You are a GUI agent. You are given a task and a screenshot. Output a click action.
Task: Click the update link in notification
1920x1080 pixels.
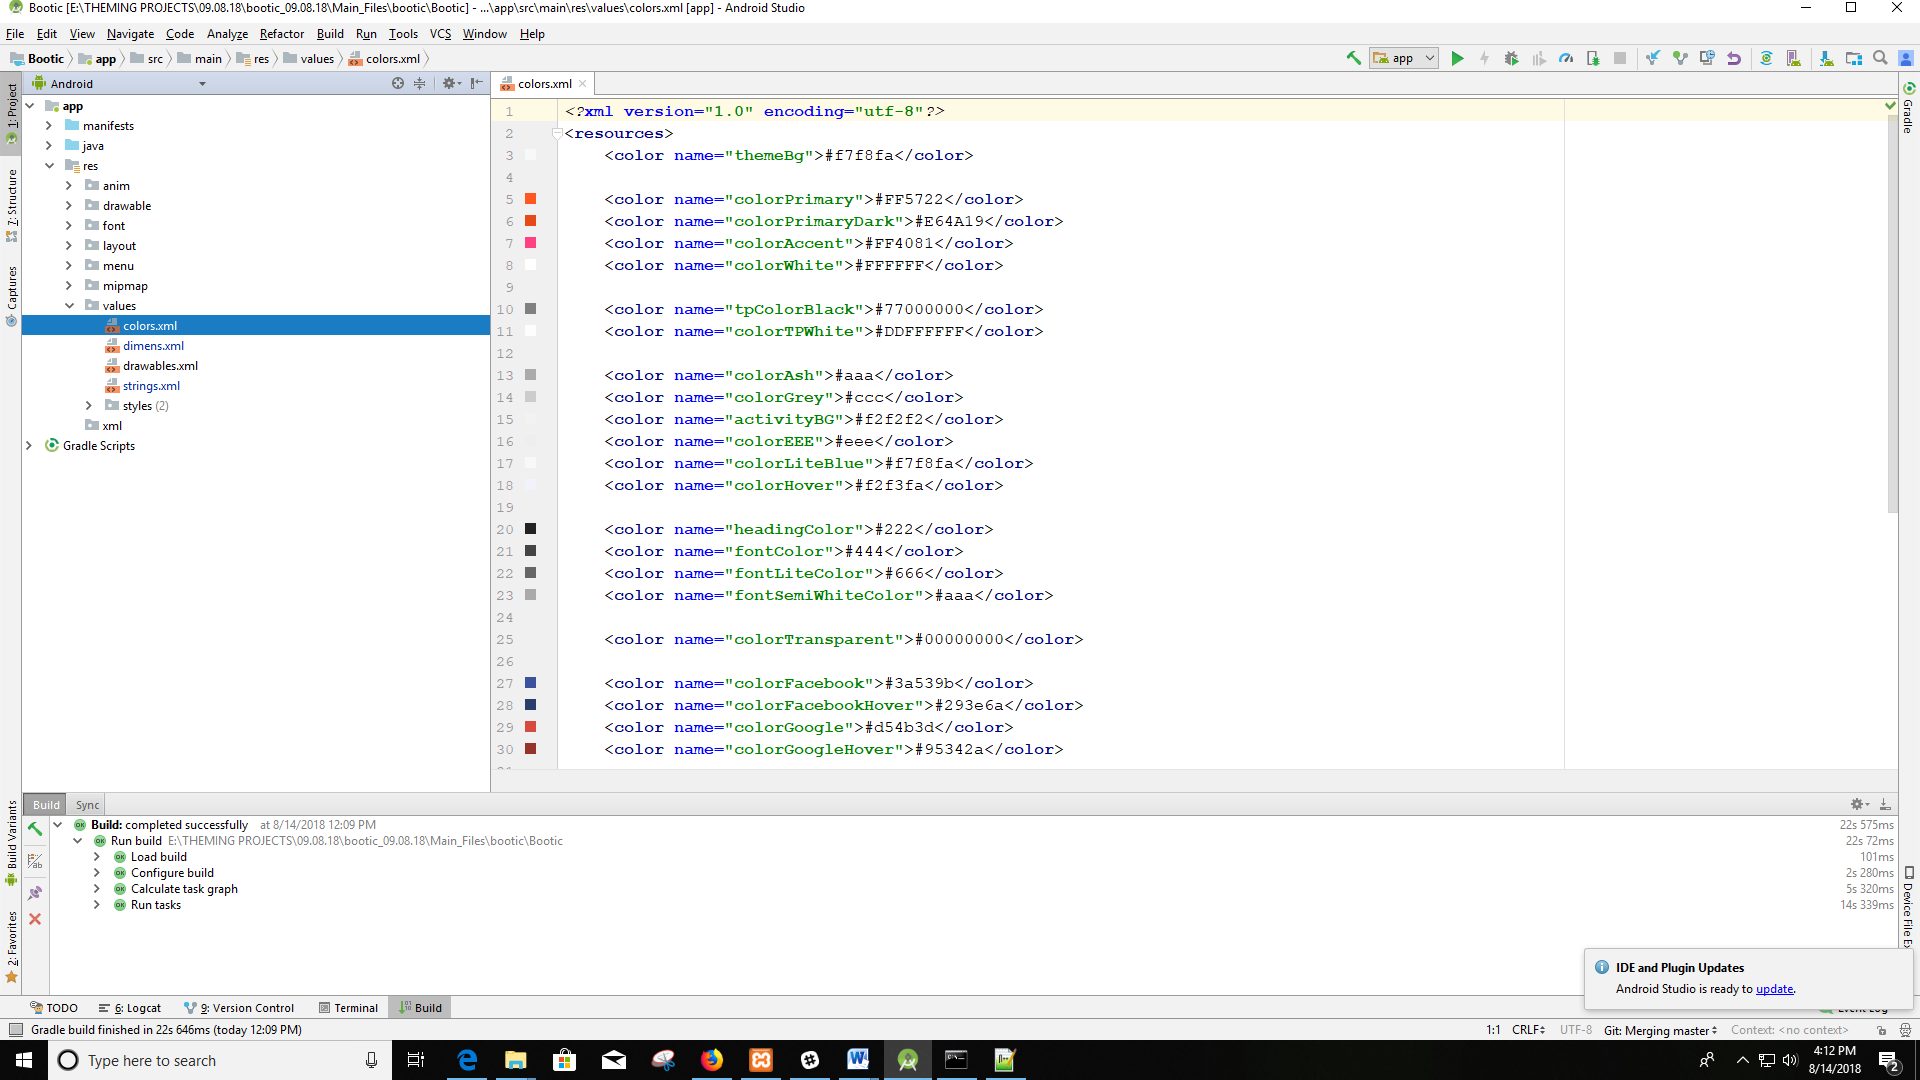pyautogui.click(x=1774, y=989)
